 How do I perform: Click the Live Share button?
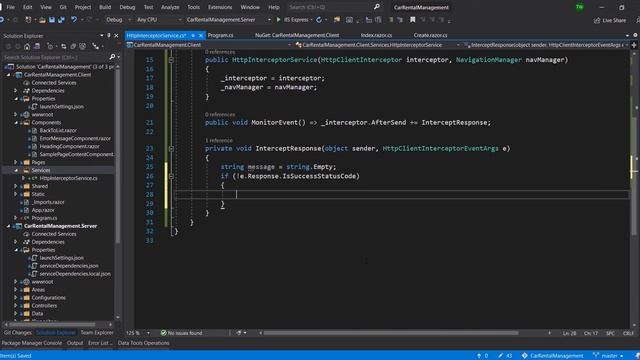tap(610, 20)
